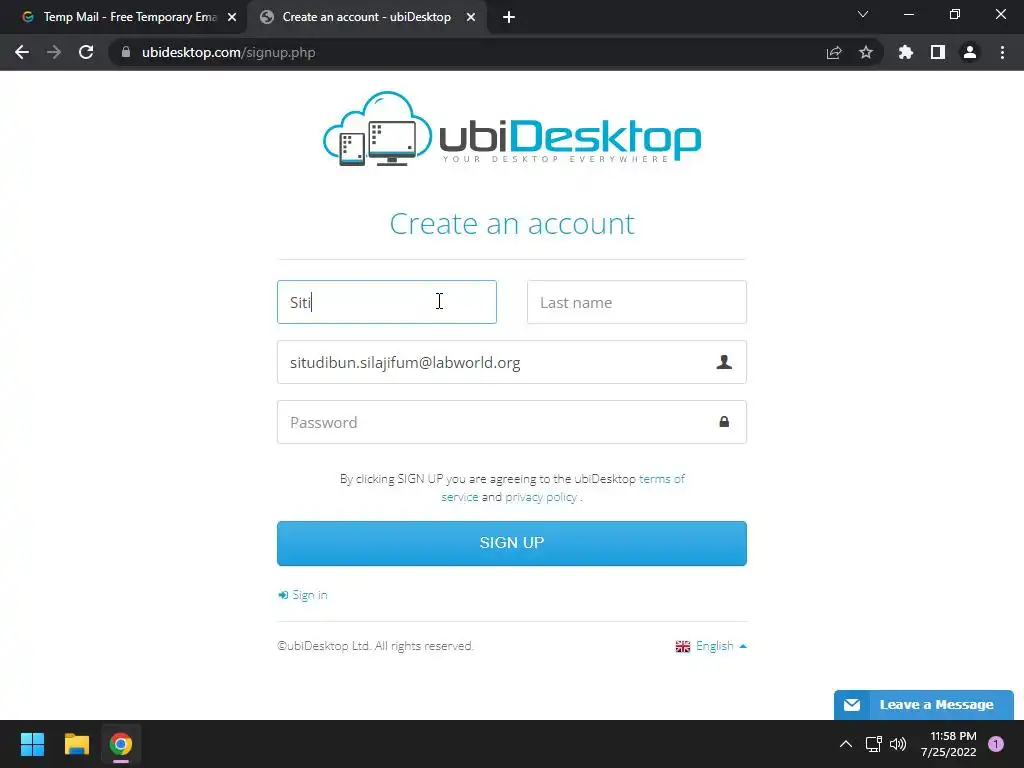This screenshot has height=768, width=1024.
Task: Click the Last name field
Action: (x=637, y=302)
